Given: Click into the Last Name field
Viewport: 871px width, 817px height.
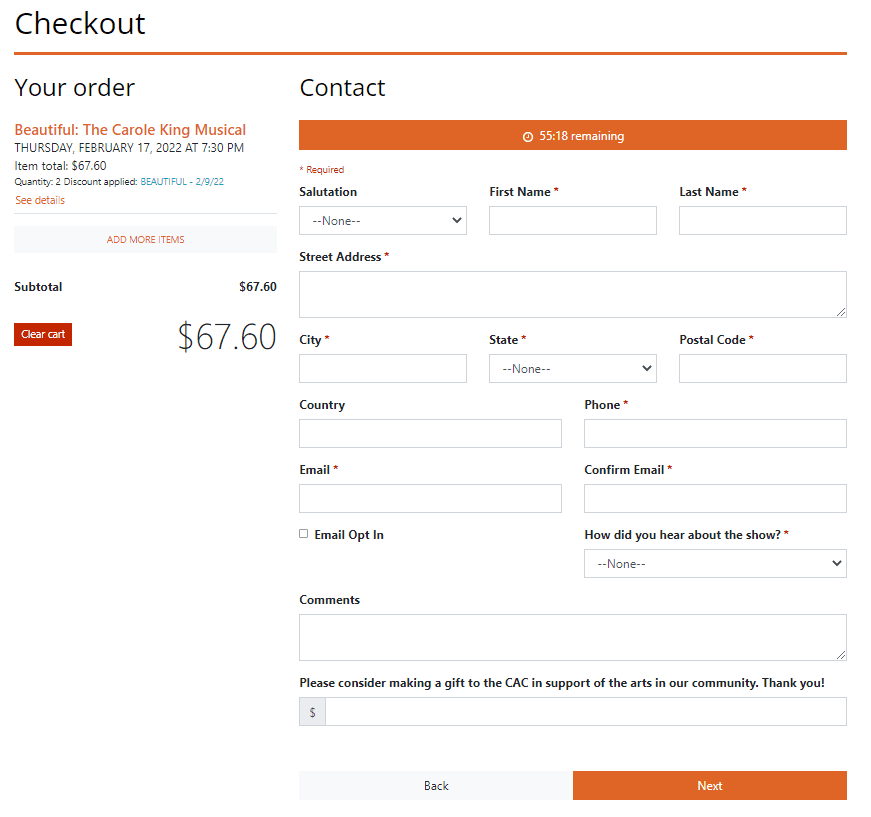Looking at the screenshot, I should (763, 220).
